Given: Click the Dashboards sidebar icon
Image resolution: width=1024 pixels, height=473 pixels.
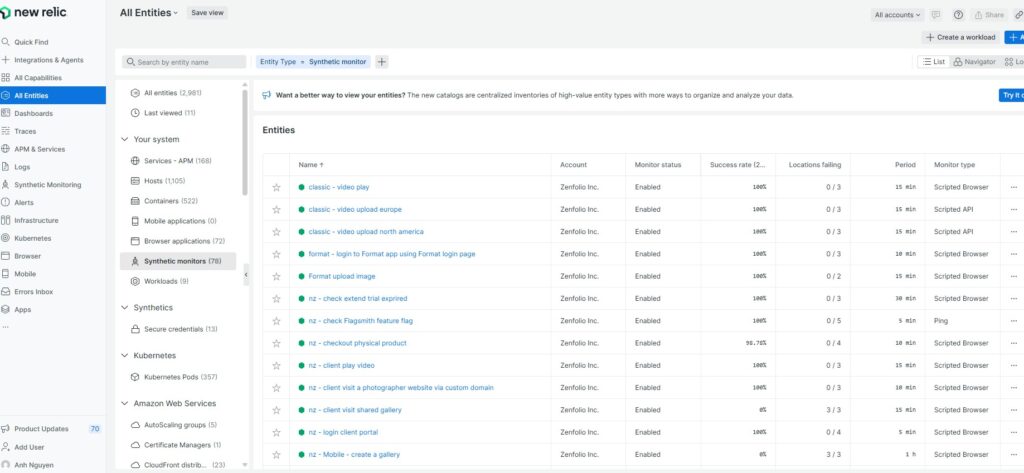Looking at the screenshot, I should [6, 113].
